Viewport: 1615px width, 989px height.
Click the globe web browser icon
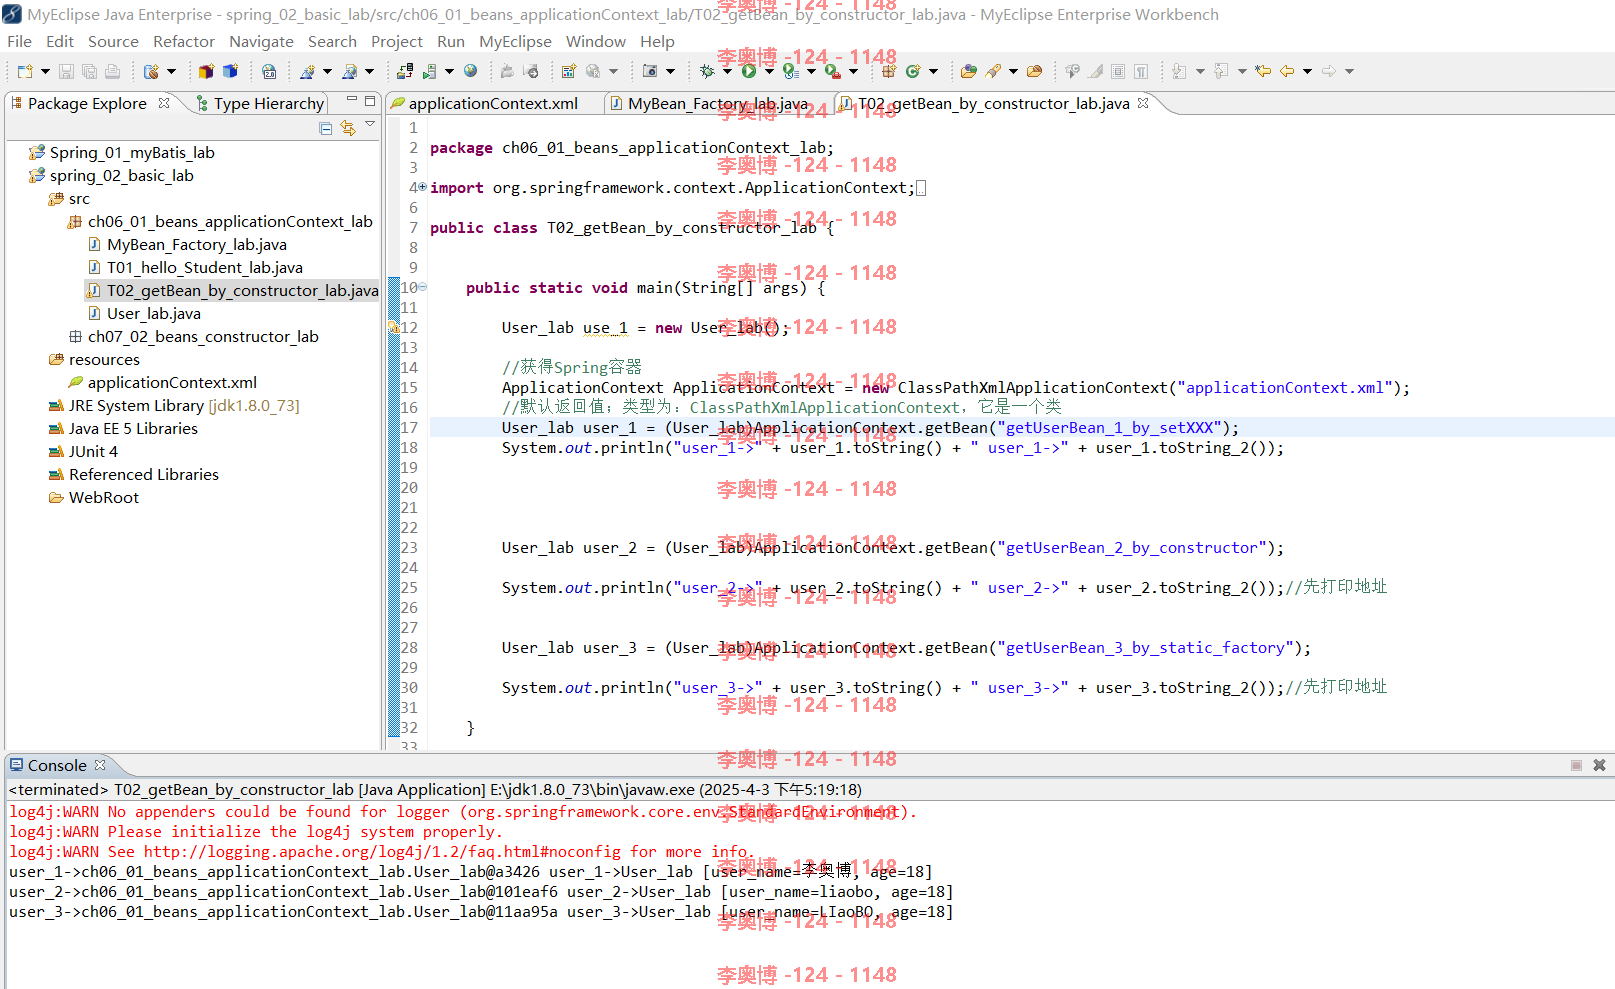pos(470,71)
